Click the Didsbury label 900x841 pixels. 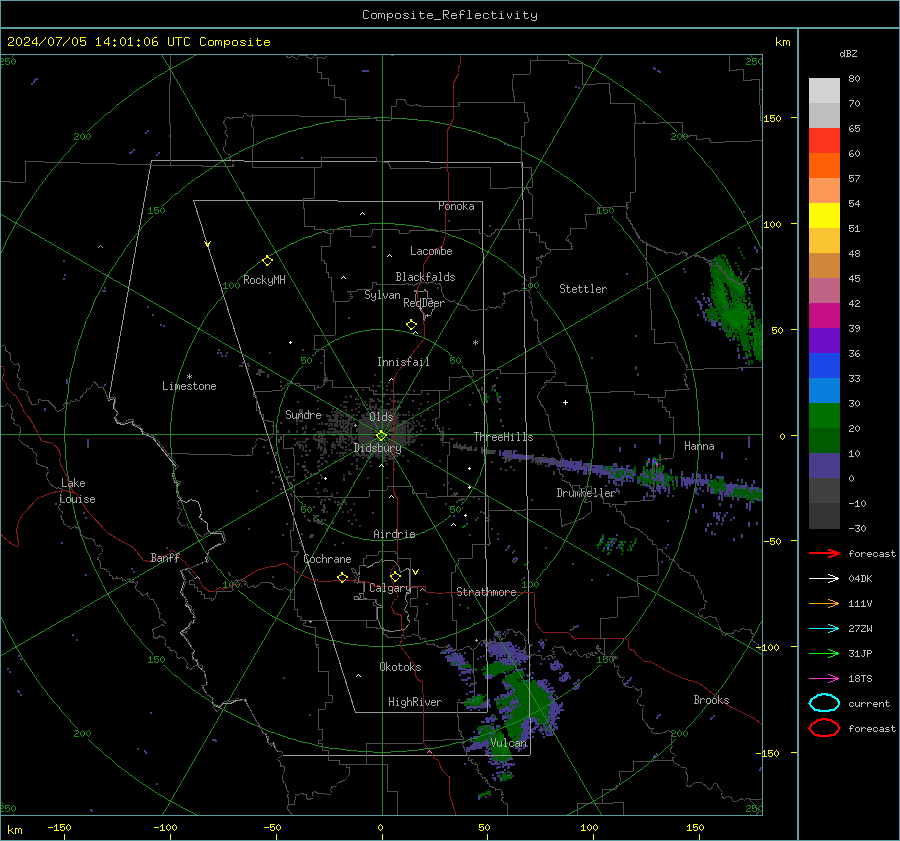(x=377, y=448)
